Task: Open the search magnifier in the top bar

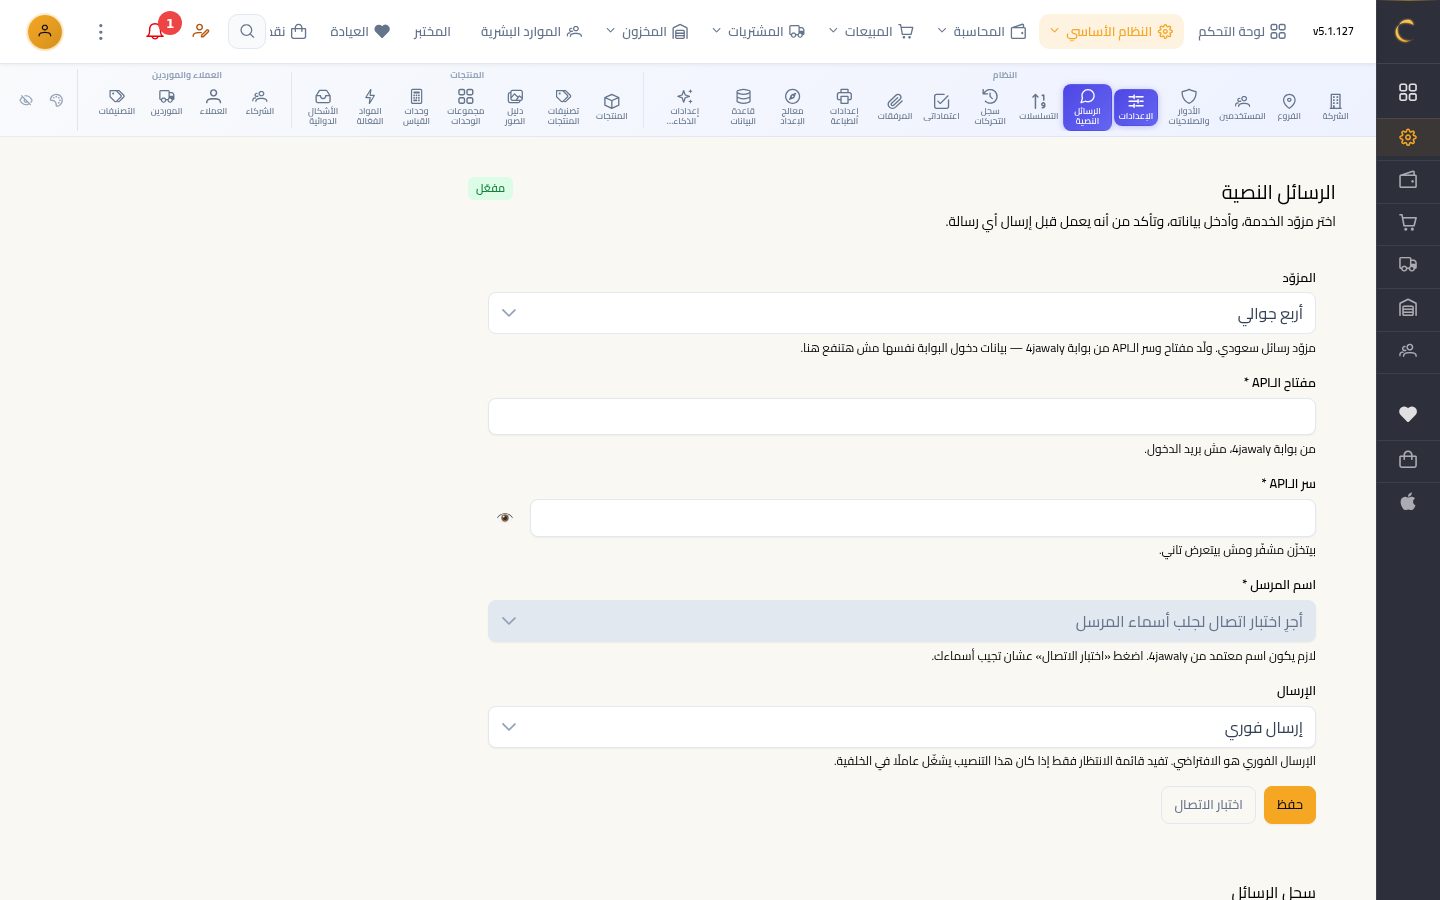Action: click(247, 31)
